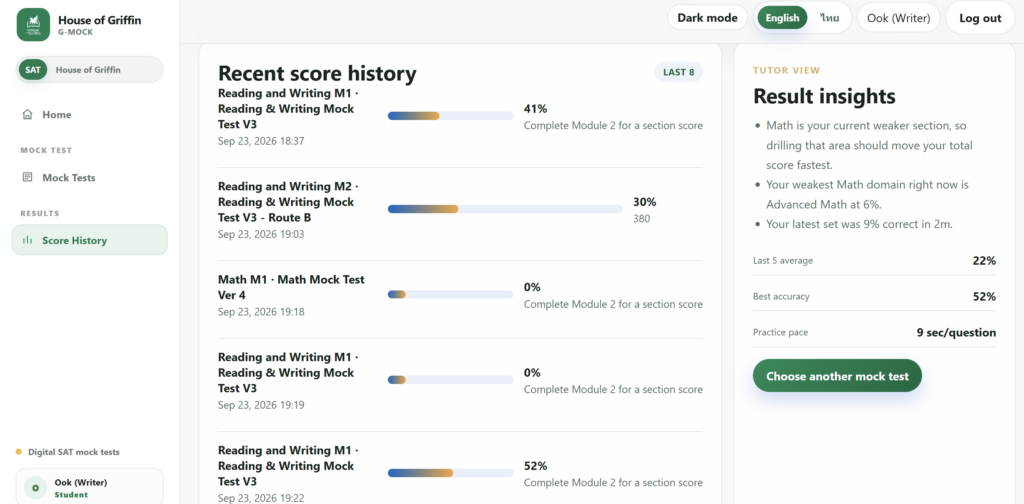Open Reading and Writing M2 Route B entry
Screen dimensions: 1024x504
[x=460, y=210]
